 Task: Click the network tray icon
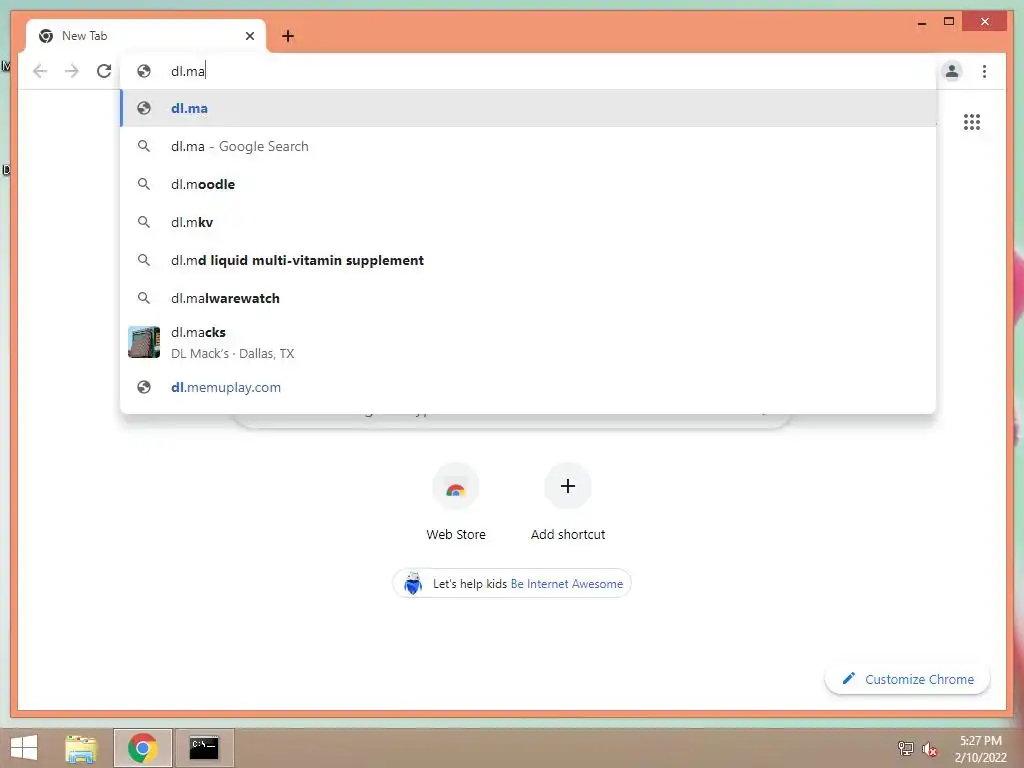(905, 749)
